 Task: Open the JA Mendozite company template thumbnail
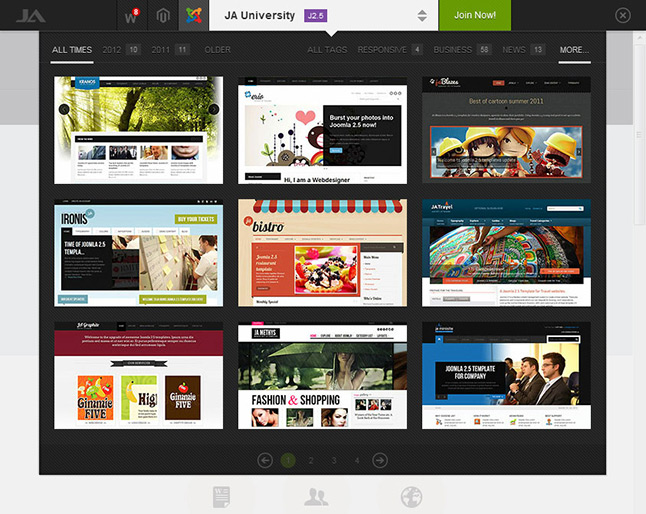(506, 376)
